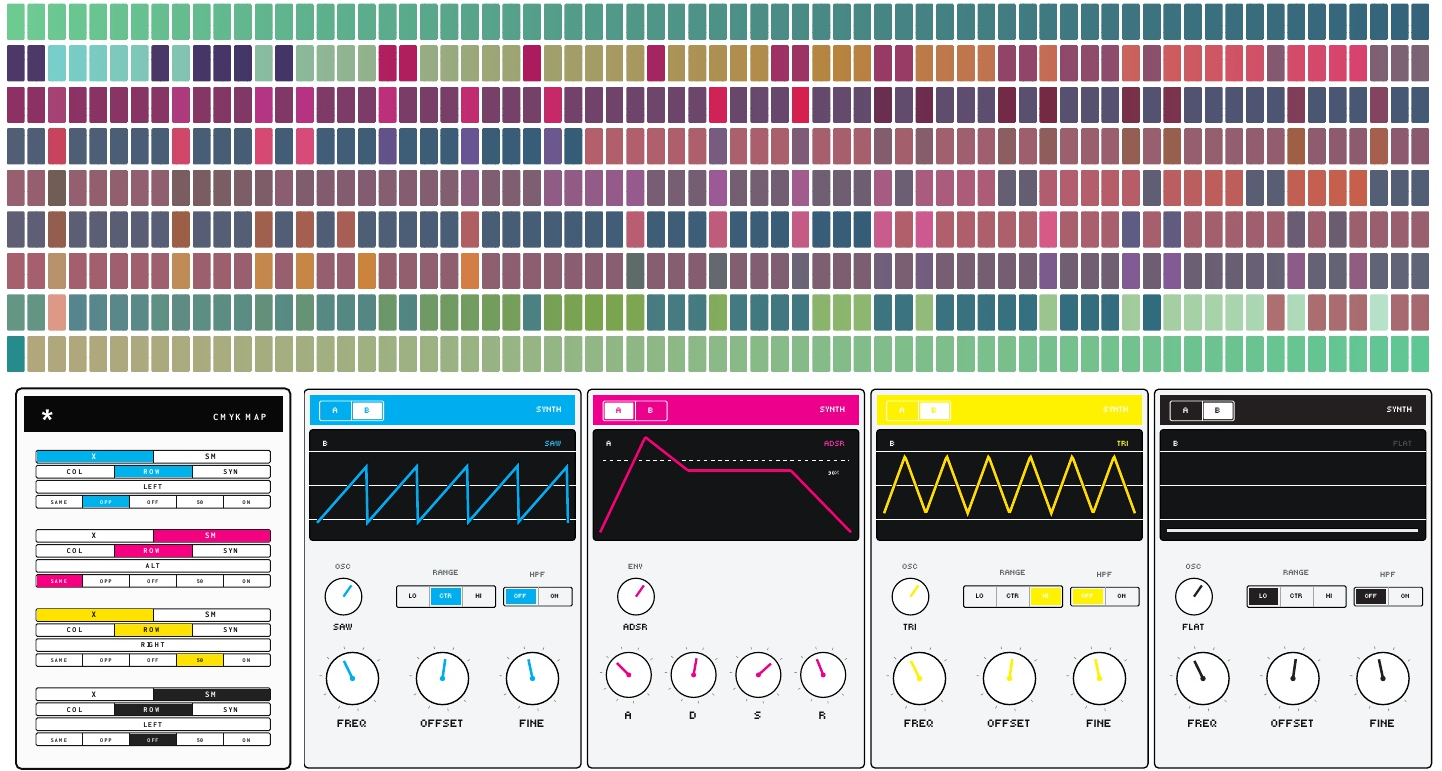Adjust the magenta Attack (A) knob
The height and width of the screenshot is (771, 1442).
coord(628,675)
